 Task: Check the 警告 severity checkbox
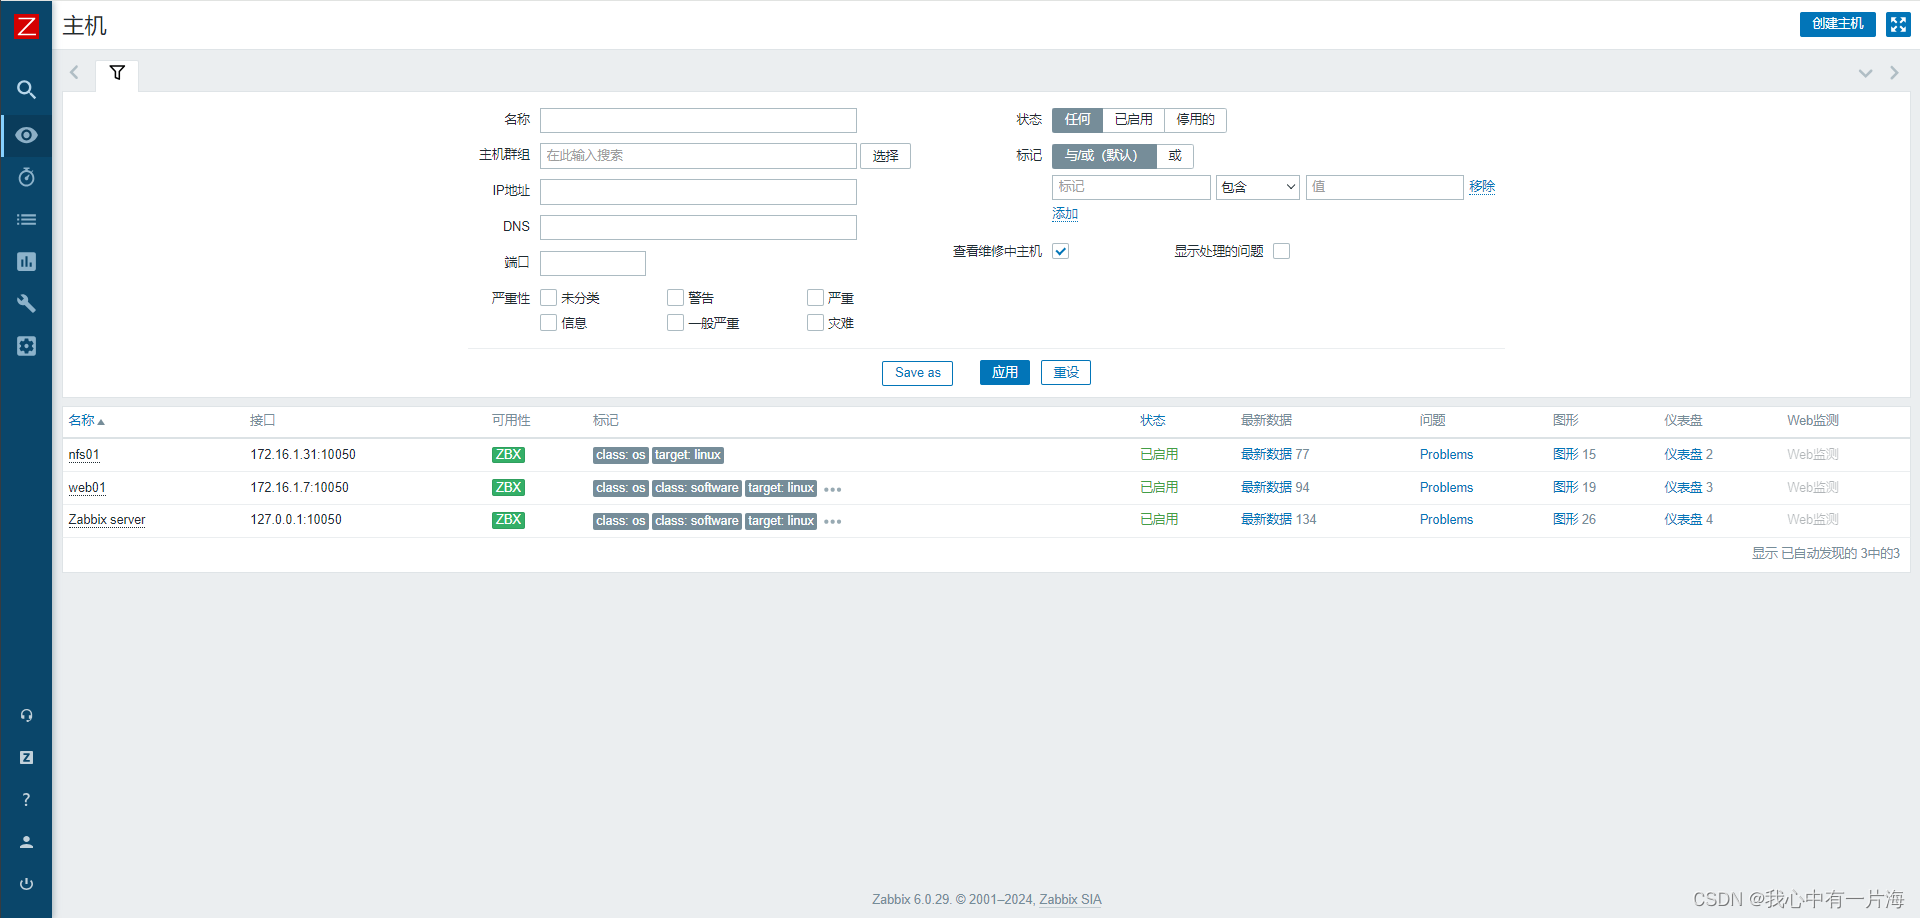(675, 297)
